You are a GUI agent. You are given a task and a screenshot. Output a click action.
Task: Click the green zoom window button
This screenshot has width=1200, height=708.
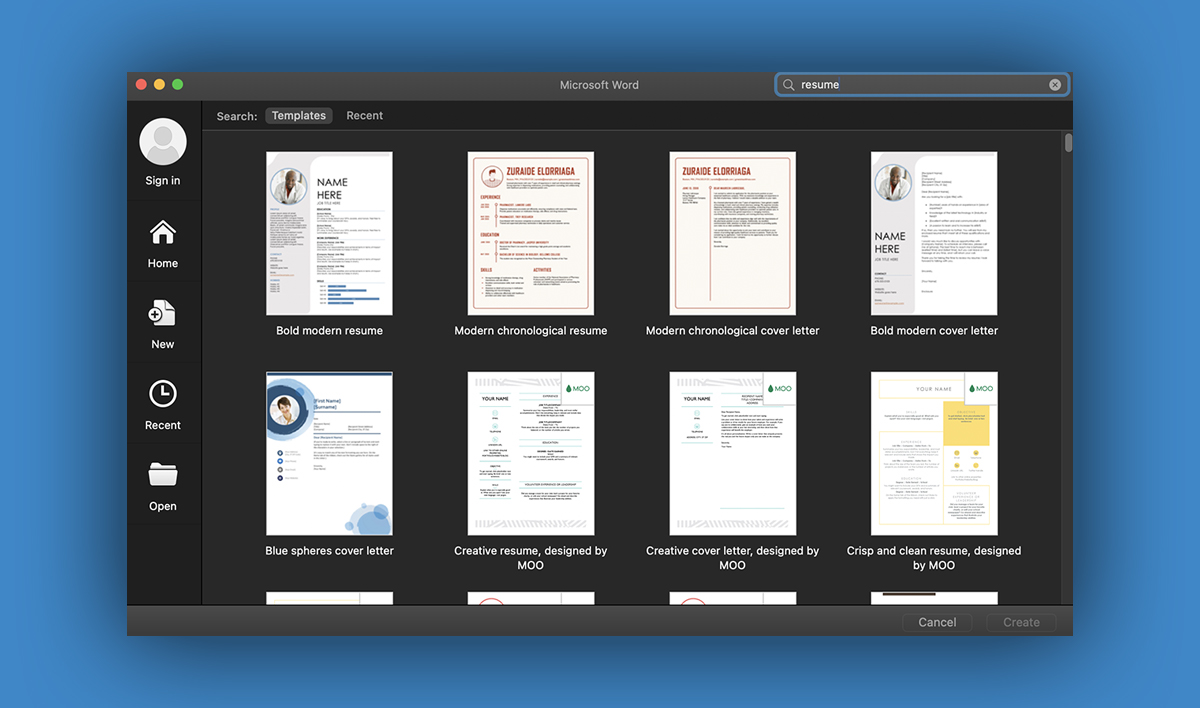[x=177, y=85]
